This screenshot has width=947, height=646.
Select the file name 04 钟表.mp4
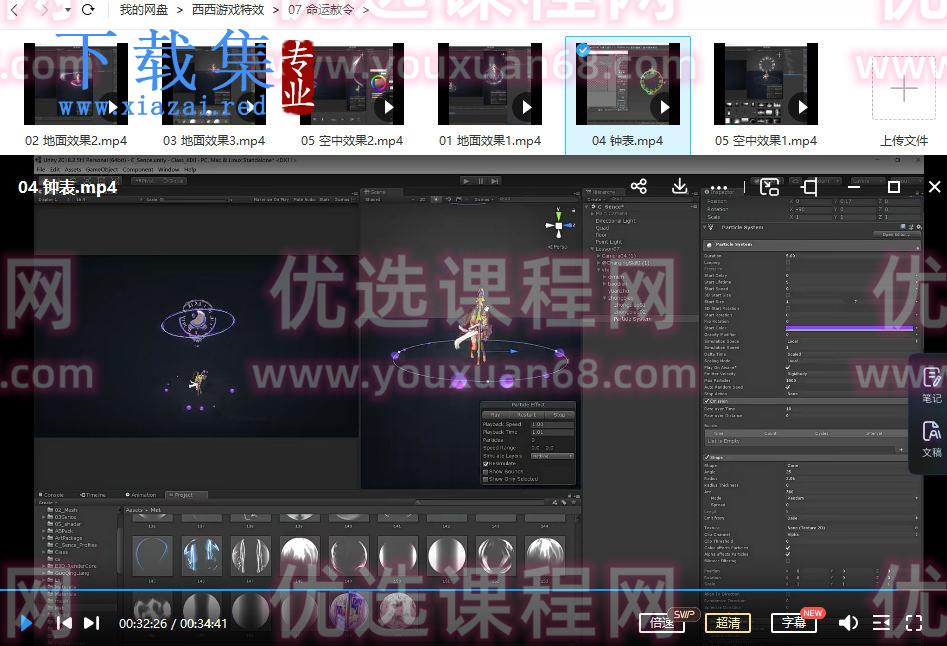[628, 141]
